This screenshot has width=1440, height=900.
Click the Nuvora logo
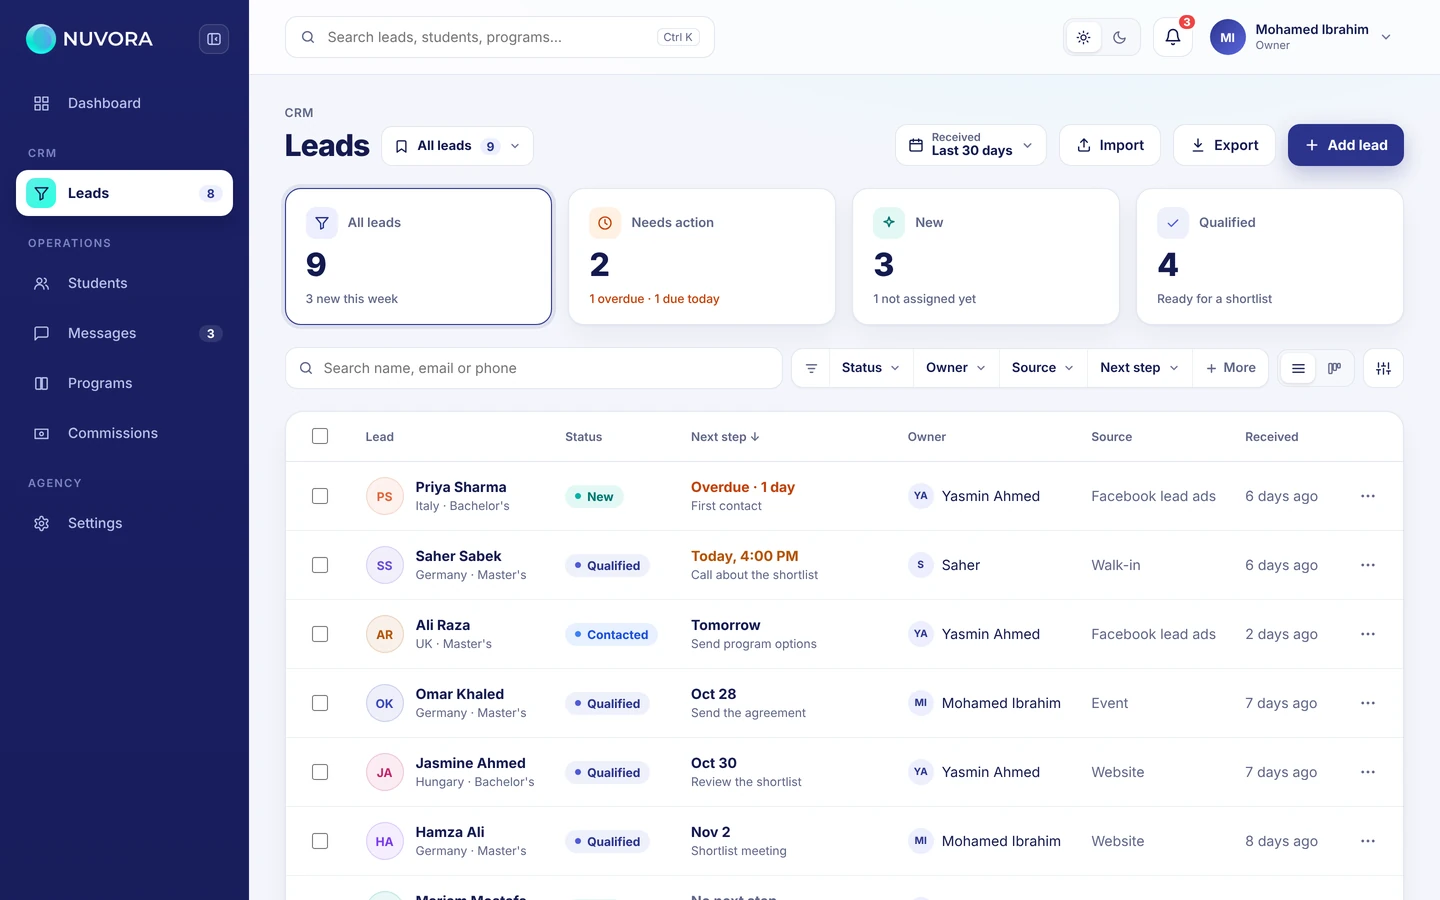tap(90, 39)
